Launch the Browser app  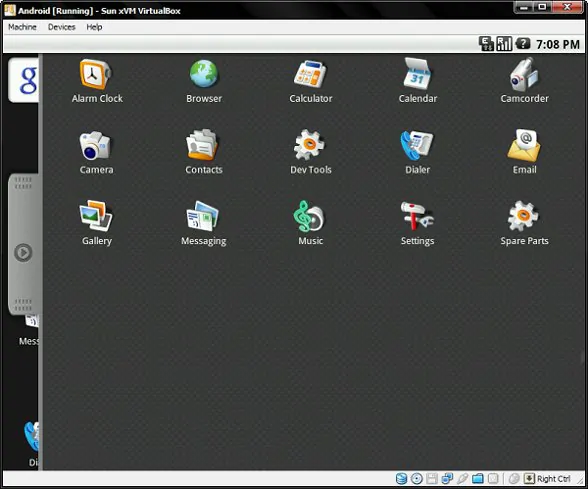204,81
